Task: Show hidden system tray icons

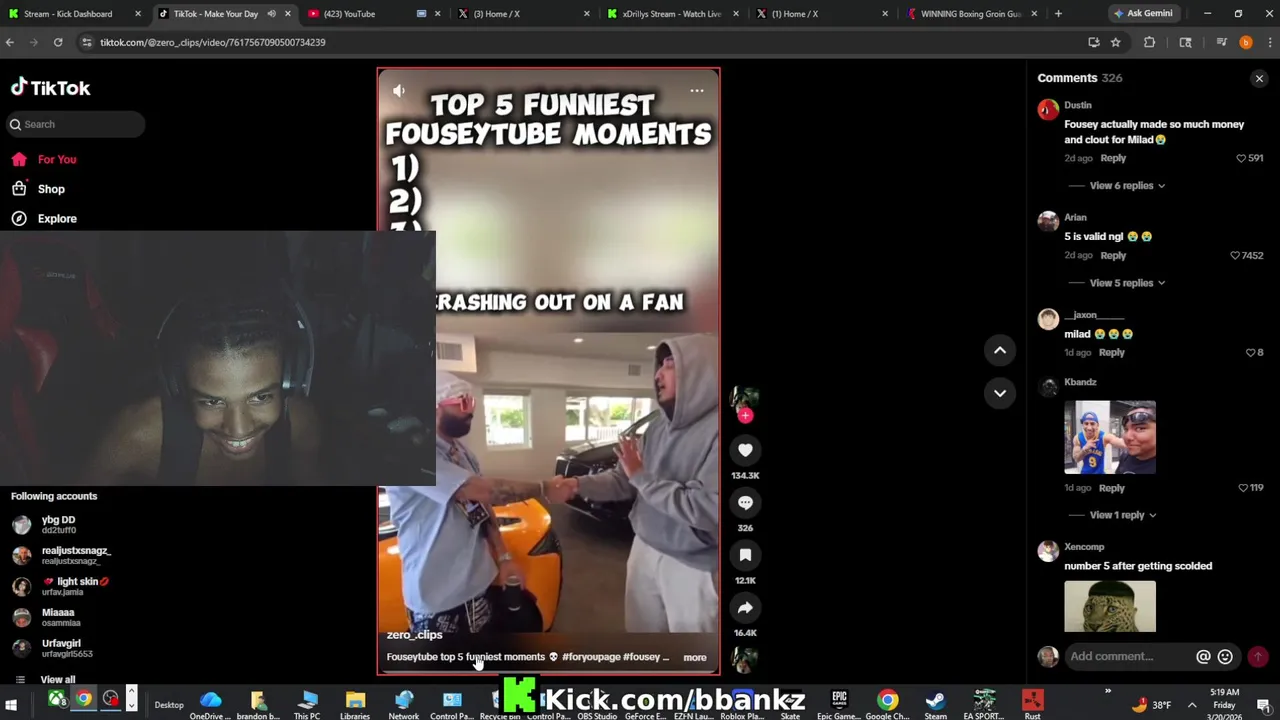Action: (x=1192, y=705)
